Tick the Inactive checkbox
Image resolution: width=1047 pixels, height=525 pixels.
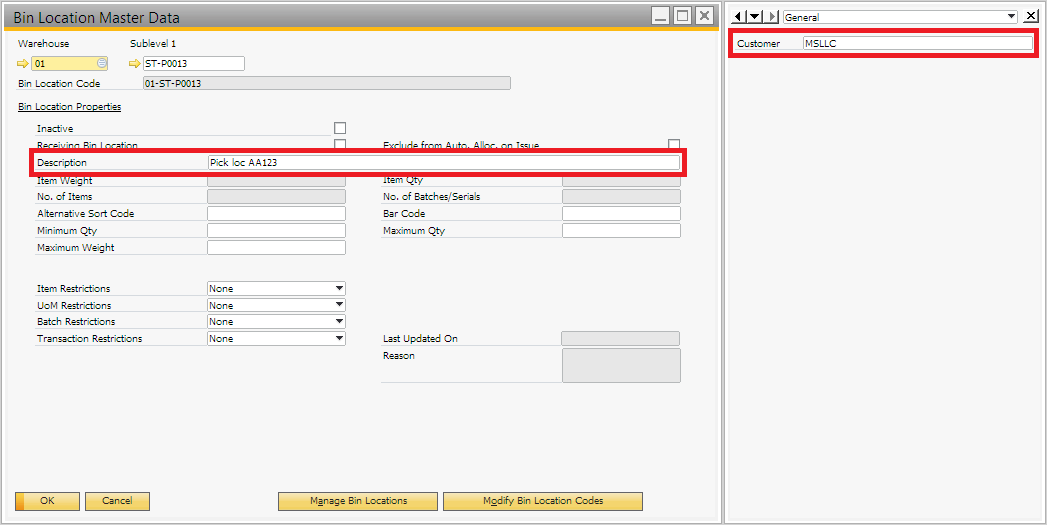click(340, 128)
